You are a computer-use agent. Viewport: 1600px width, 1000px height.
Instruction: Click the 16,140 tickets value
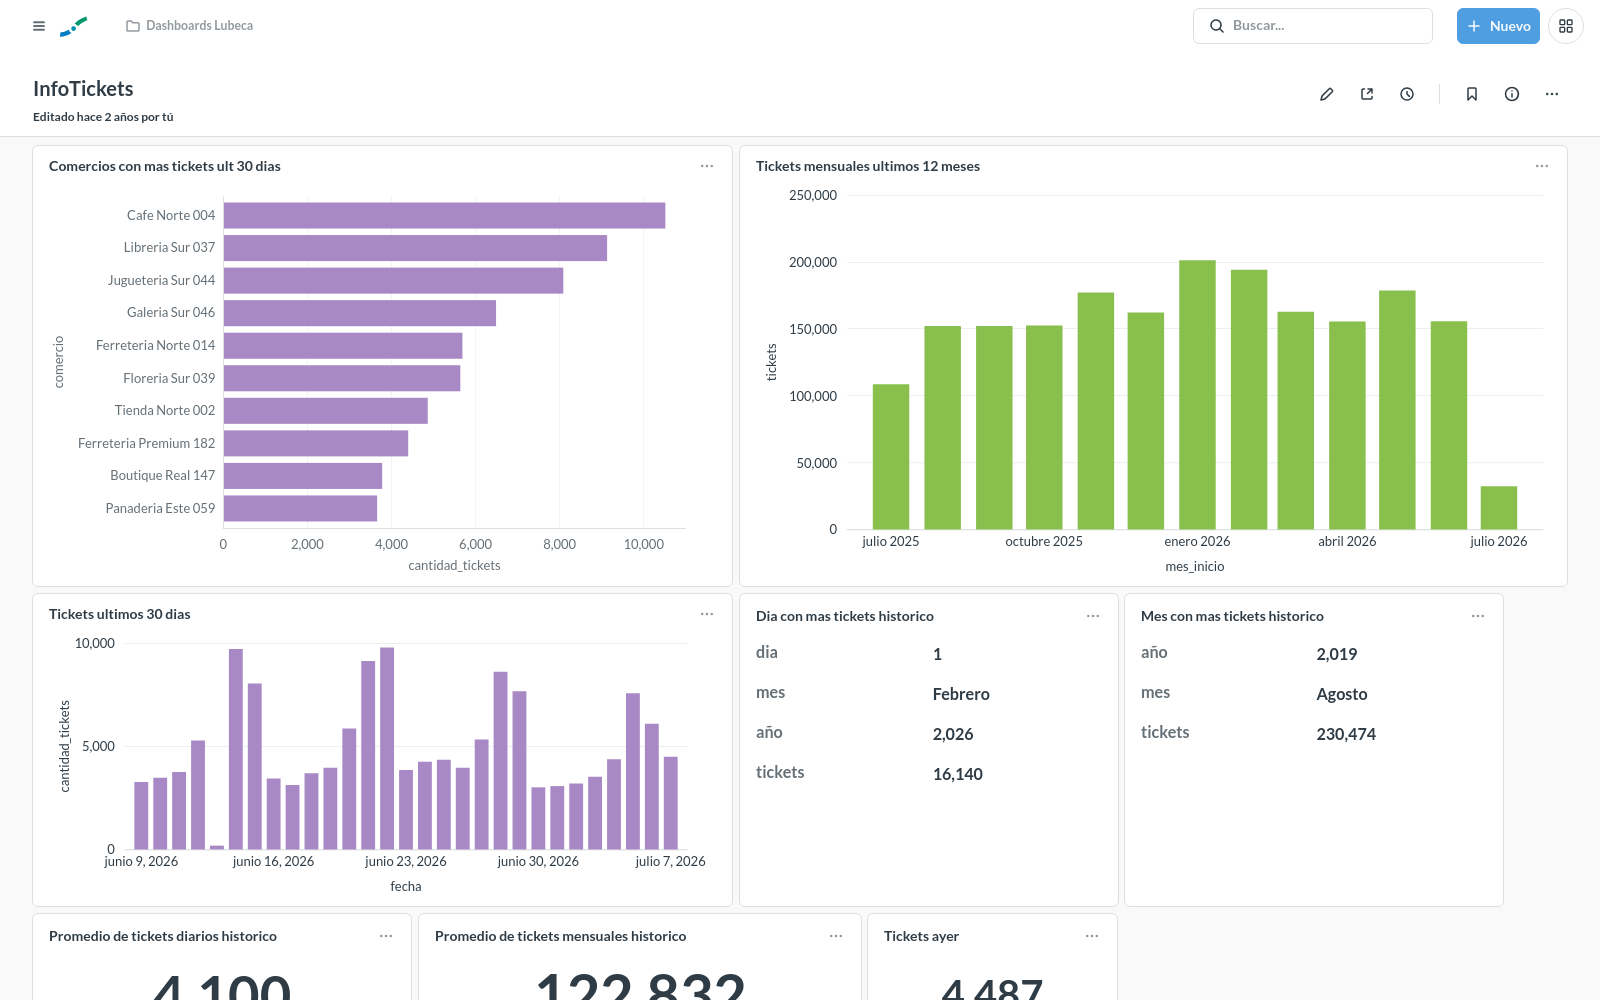958,774
